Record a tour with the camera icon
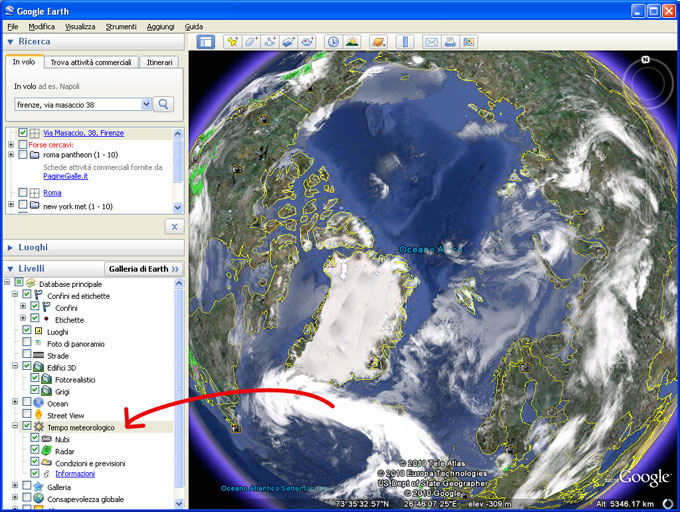This screenshot has width=680, height=512. [x=307, y=42]
